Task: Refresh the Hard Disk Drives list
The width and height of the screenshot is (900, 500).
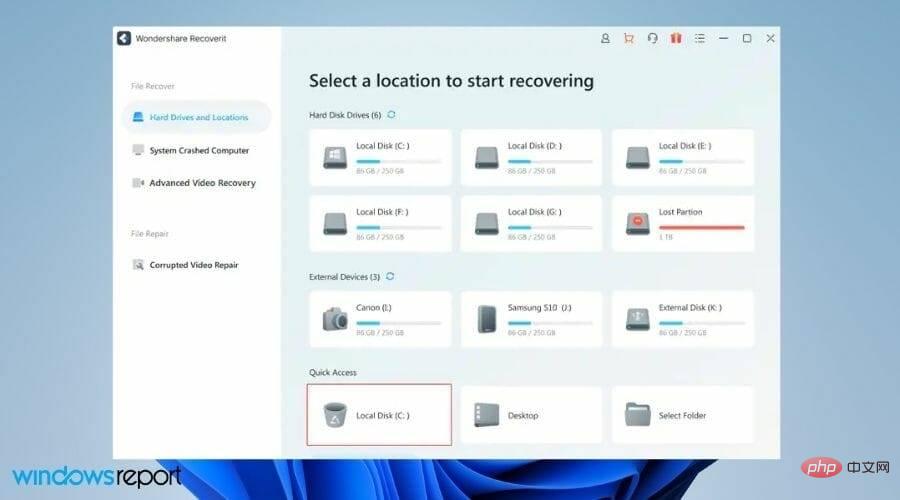Action: [391, 115]
